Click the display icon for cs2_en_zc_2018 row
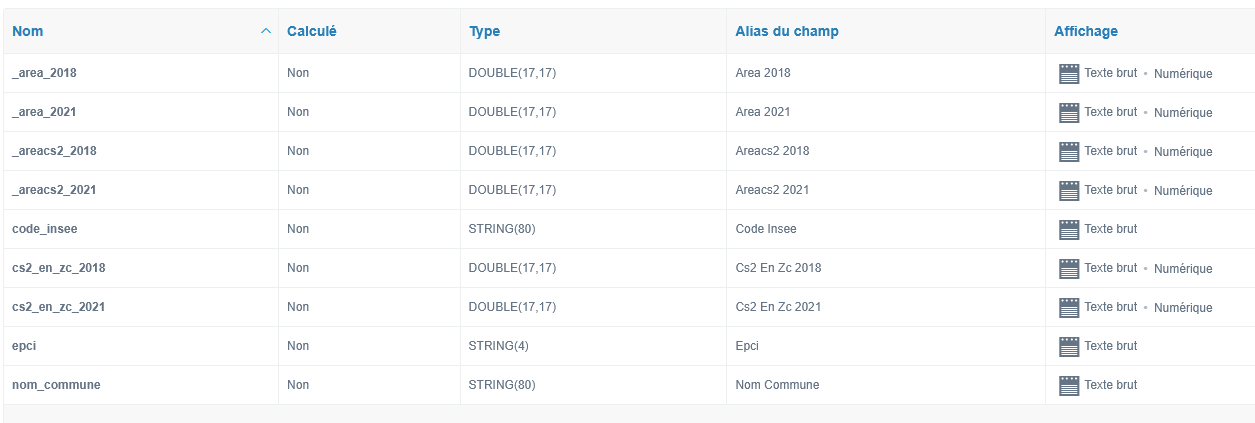Image resolution: width=1255 pixels, height=423 pixels. tap(1069, 268)
